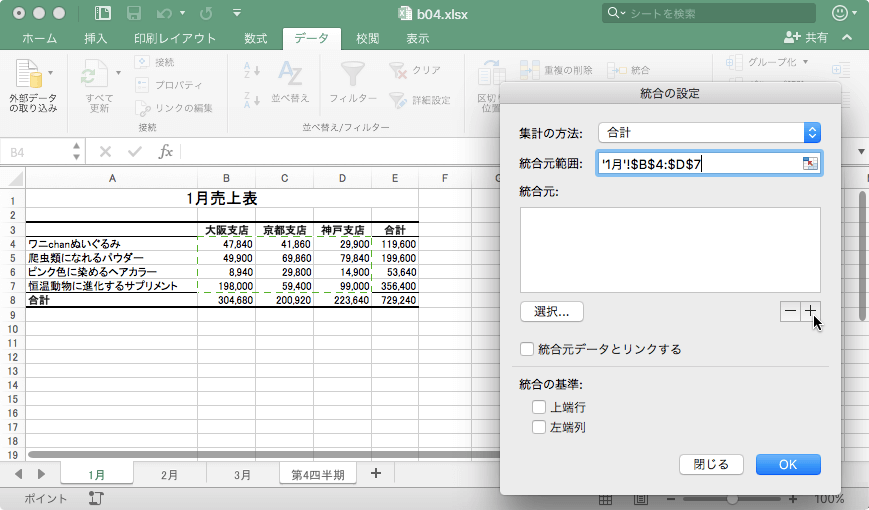The image size is (869, 510).
Task: Click the range collapse icon in 統合元範囲 field
Action: (810, 164)
